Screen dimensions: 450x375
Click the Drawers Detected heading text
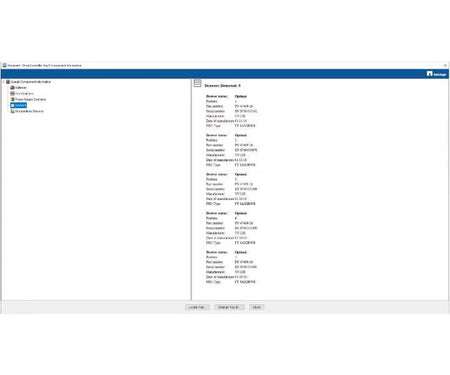(x=222, y=86)
